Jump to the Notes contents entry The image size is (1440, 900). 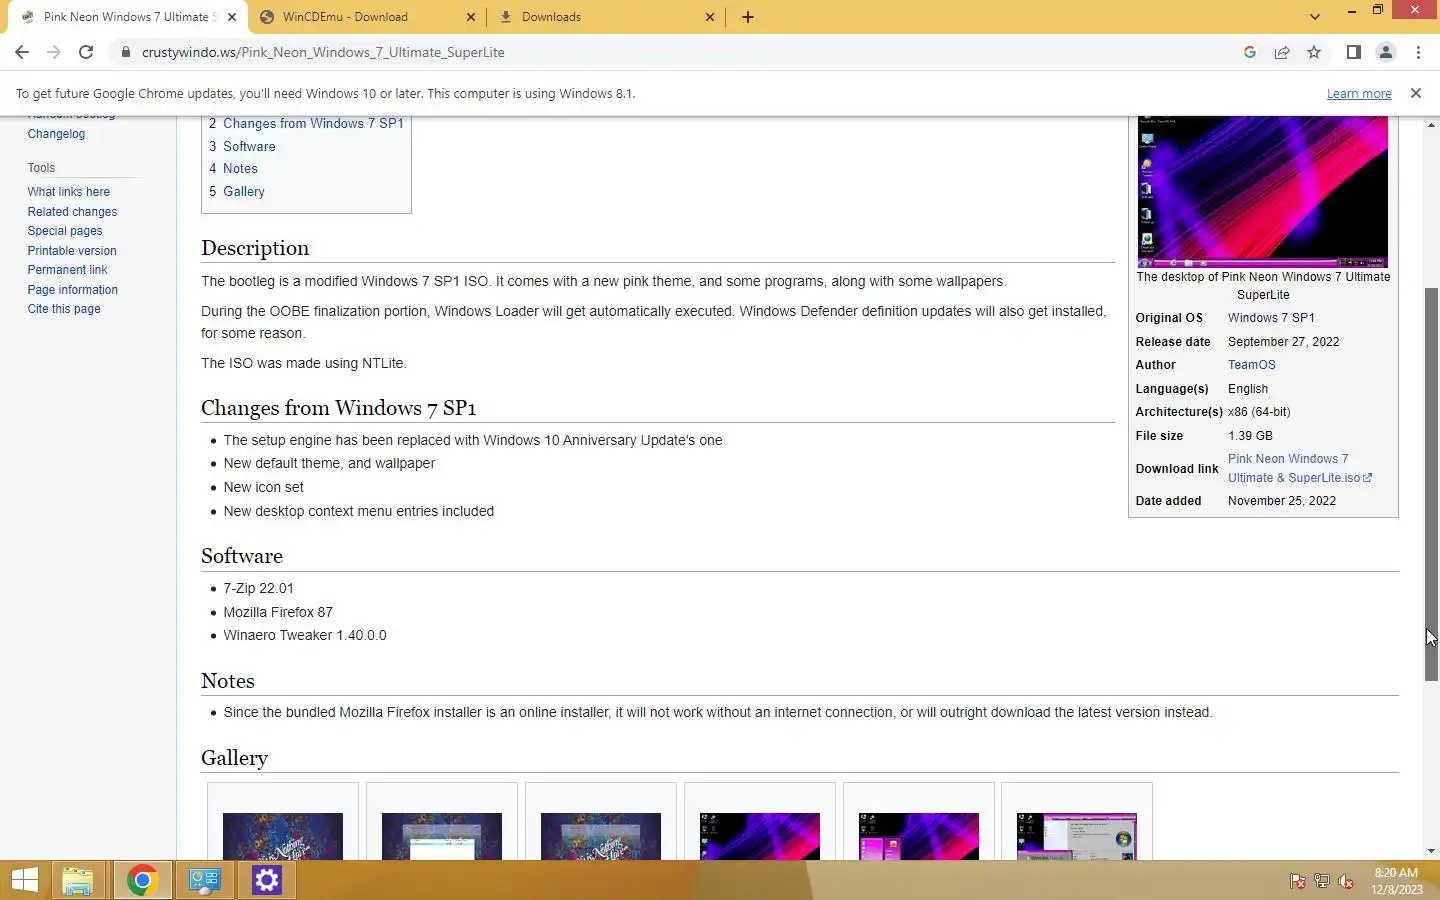click(240, 169)
